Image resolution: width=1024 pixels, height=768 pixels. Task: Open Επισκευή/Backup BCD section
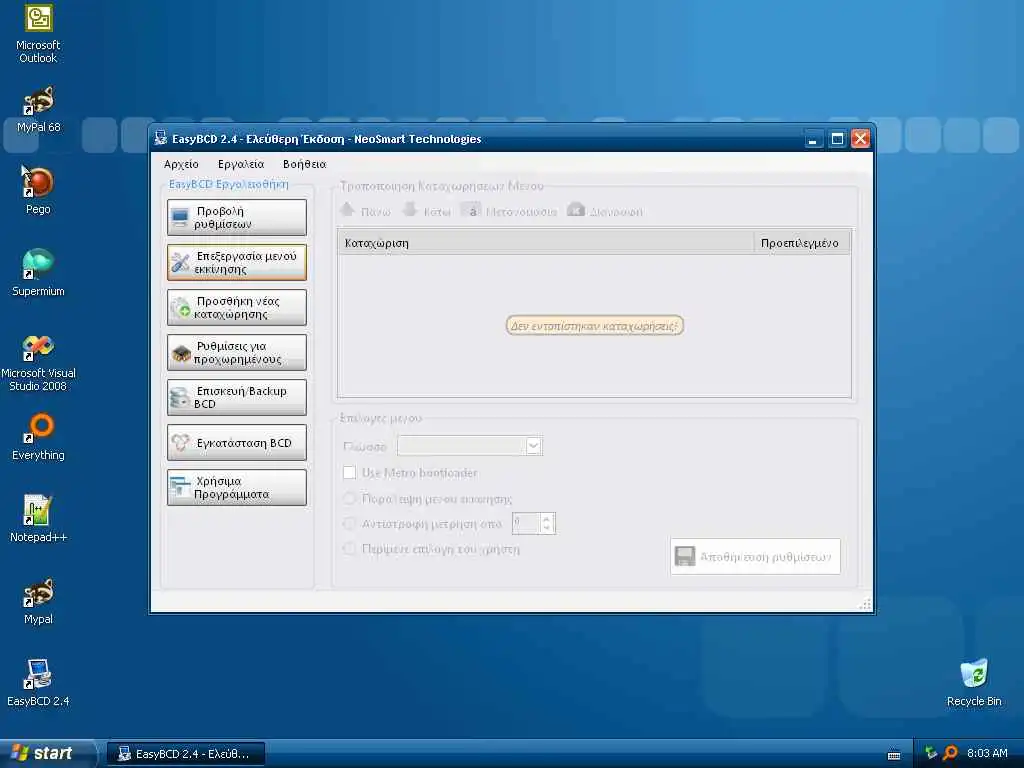point(236,397)
